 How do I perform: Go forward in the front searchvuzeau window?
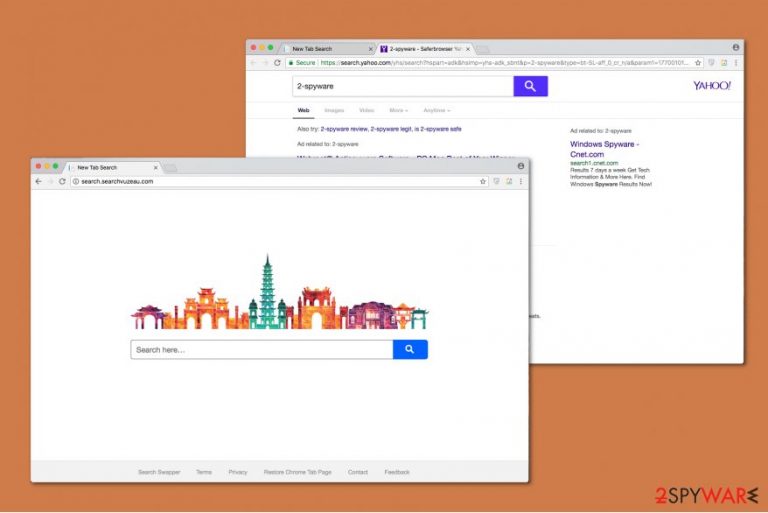point(50,181)
